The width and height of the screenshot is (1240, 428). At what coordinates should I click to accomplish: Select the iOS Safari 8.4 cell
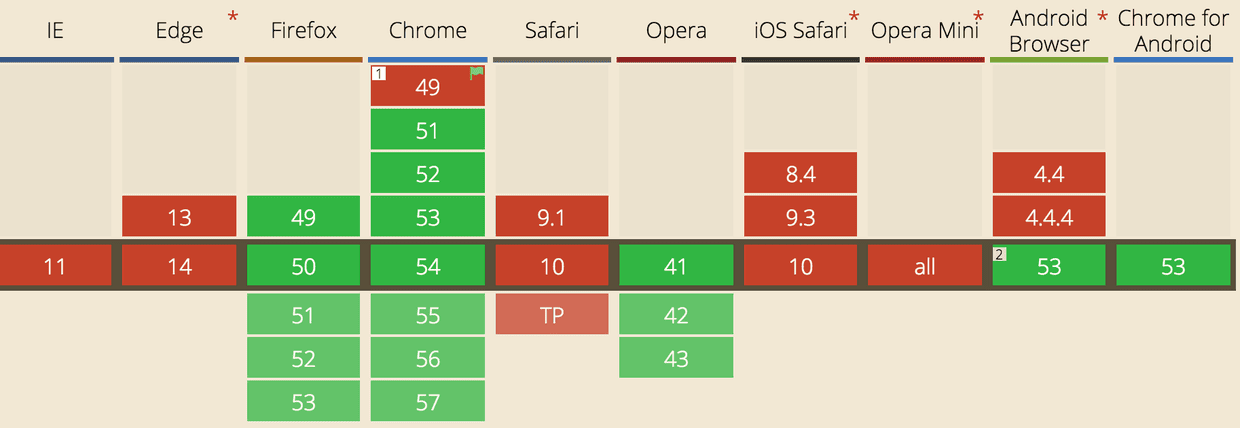(800, 174)
